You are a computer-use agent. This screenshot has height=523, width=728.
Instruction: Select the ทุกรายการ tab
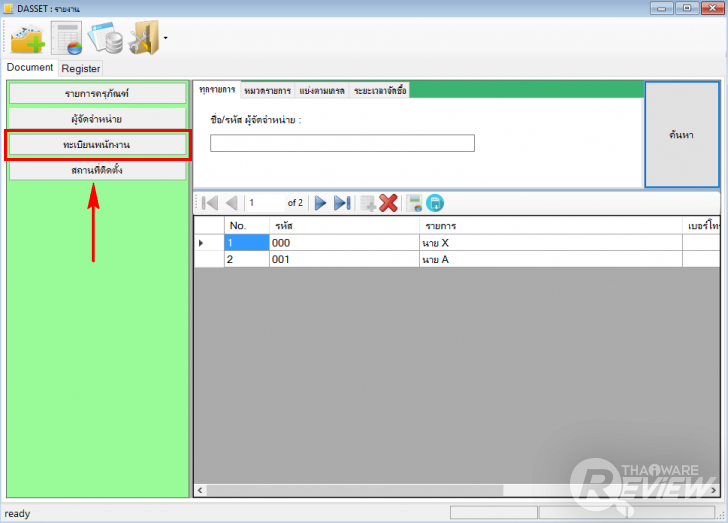pyautogui.click(x=217, y=90)
